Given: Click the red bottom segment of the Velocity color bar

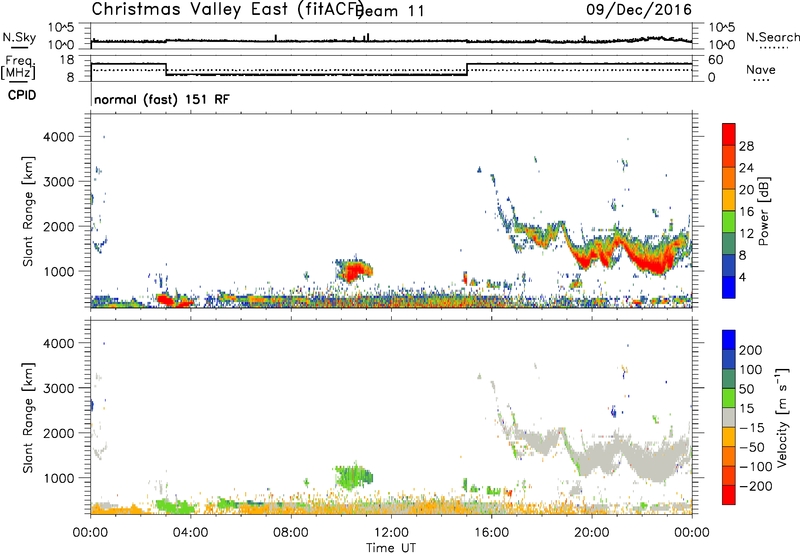Looking at the screenshot, I should 729,495.
